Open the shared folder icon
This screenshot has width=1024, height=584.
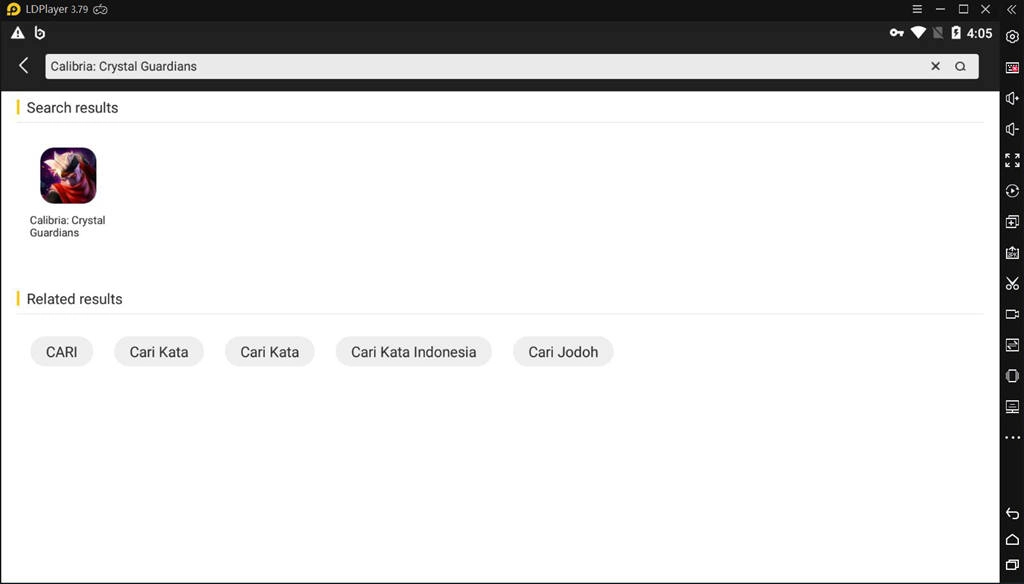pos(1012,345)
